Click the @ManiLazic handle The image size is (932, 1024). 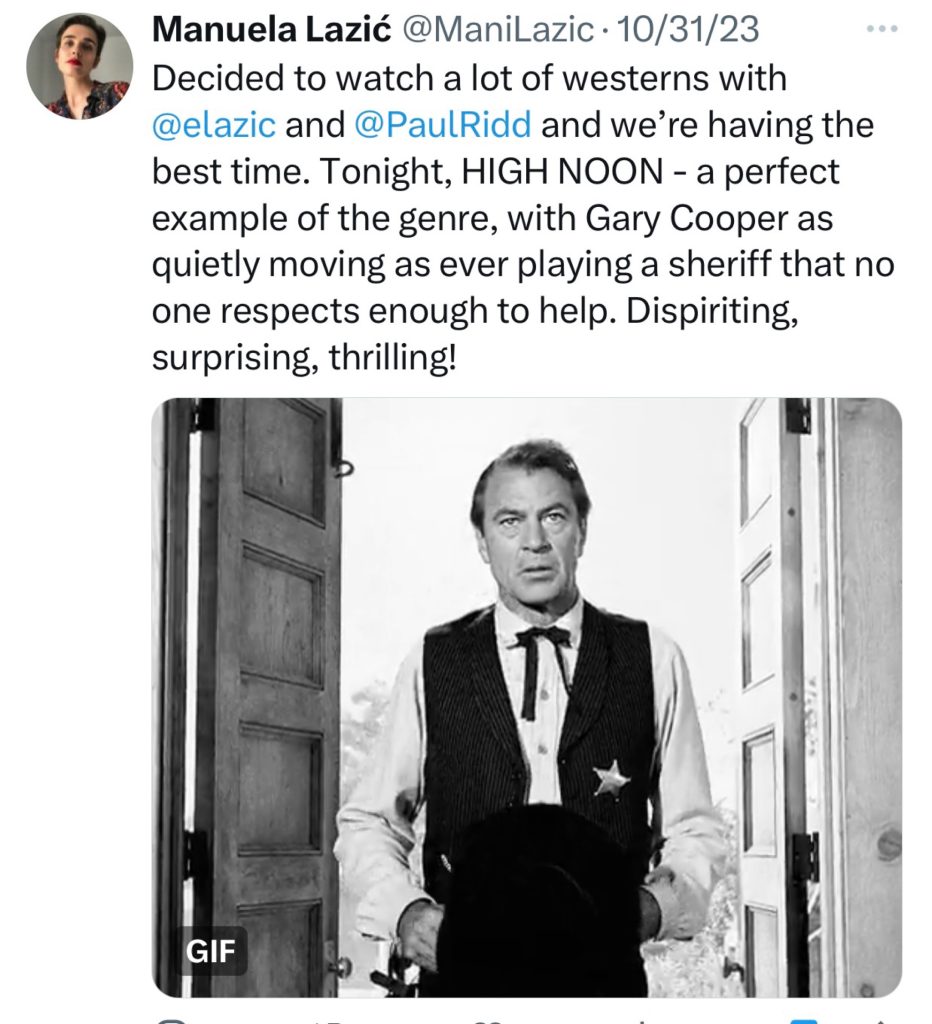[x=497, y=31]
